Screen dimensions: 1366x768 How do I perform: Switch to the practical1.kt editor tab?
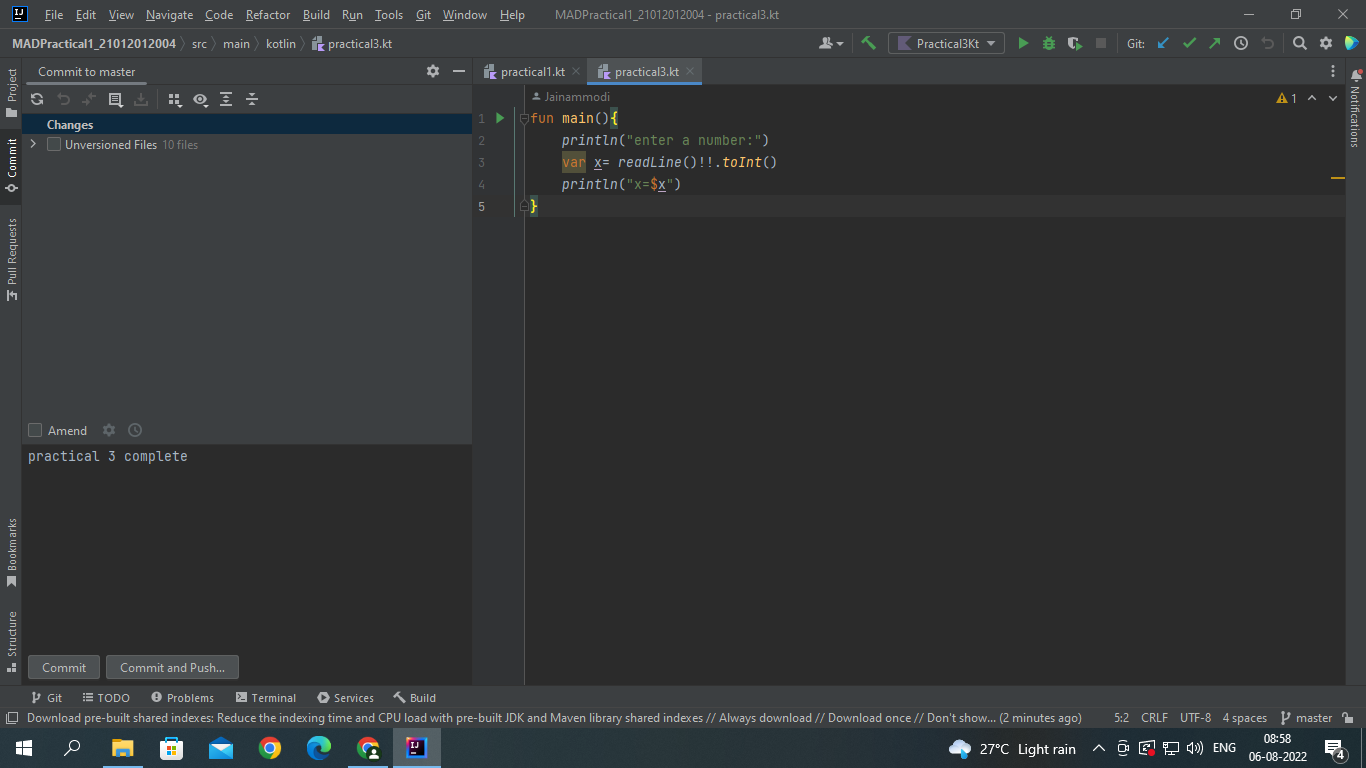click(x=532, y=71)
